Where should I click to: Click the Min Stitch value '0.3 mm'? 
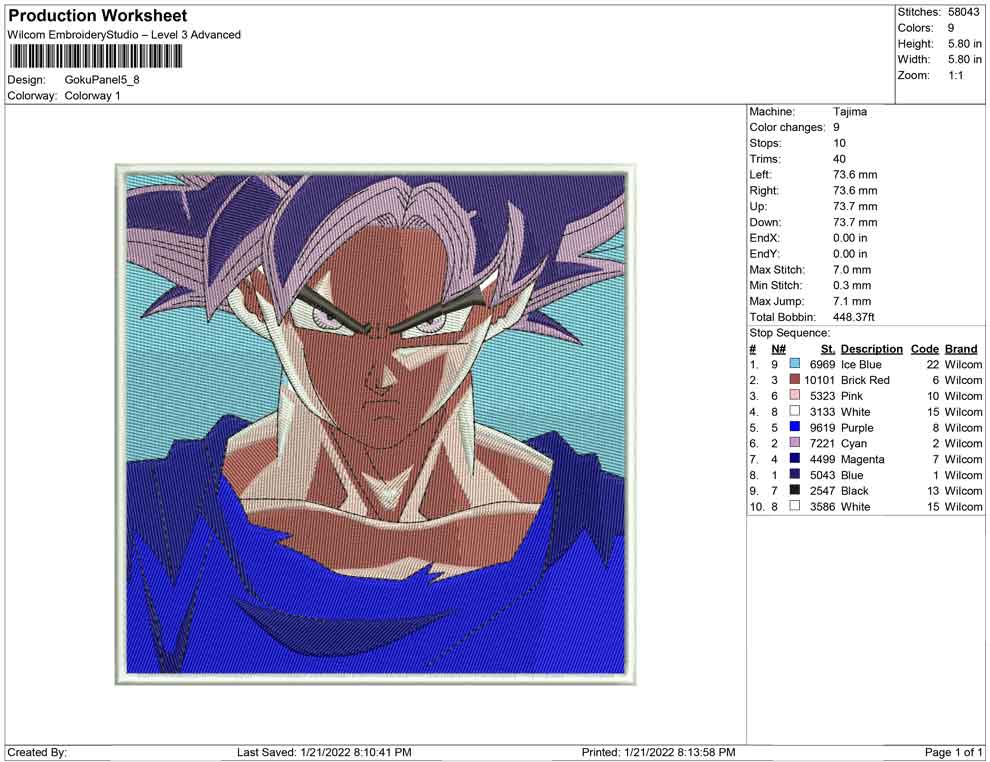pos(852,285)
